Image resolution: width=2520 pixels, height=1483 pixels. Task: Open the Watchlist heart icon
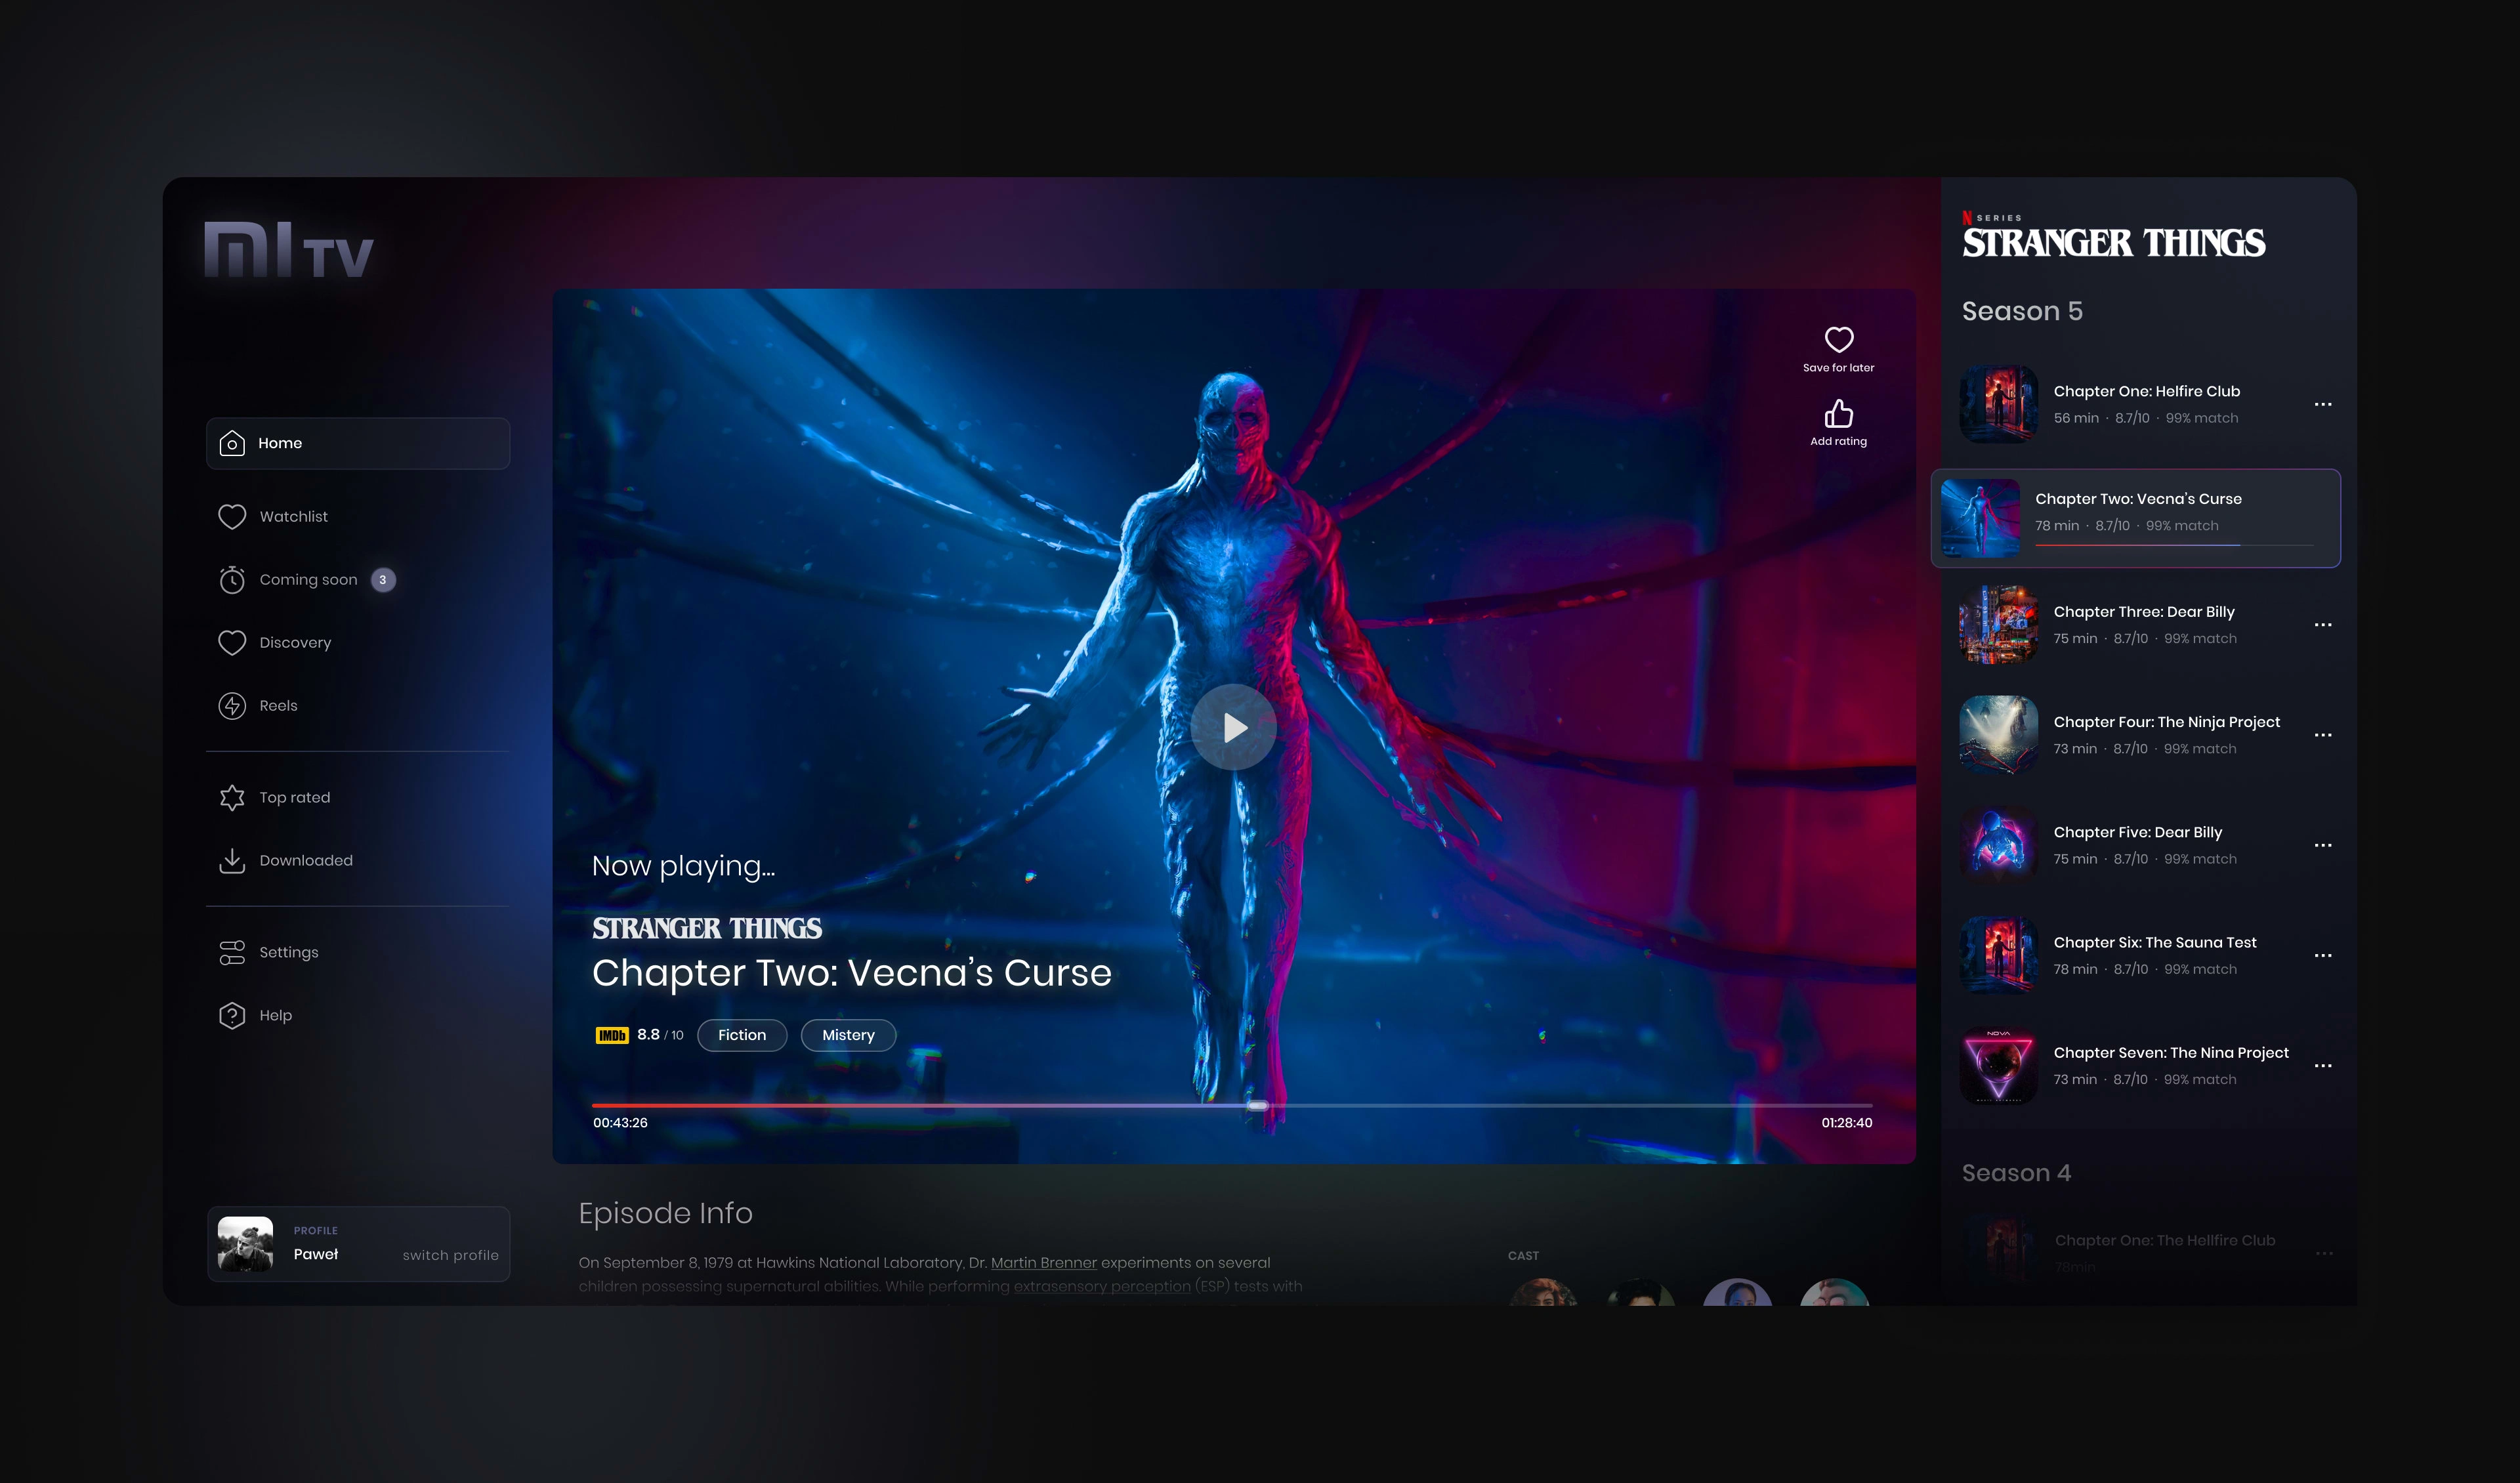[232, 516]
